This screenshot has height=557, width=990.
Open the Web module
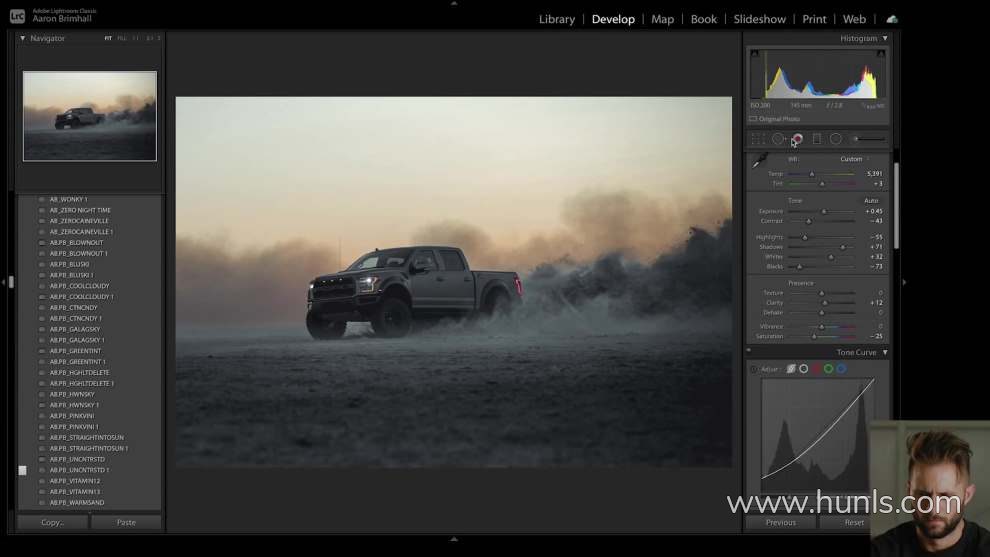pyautogui.click(x=854, y=19)
